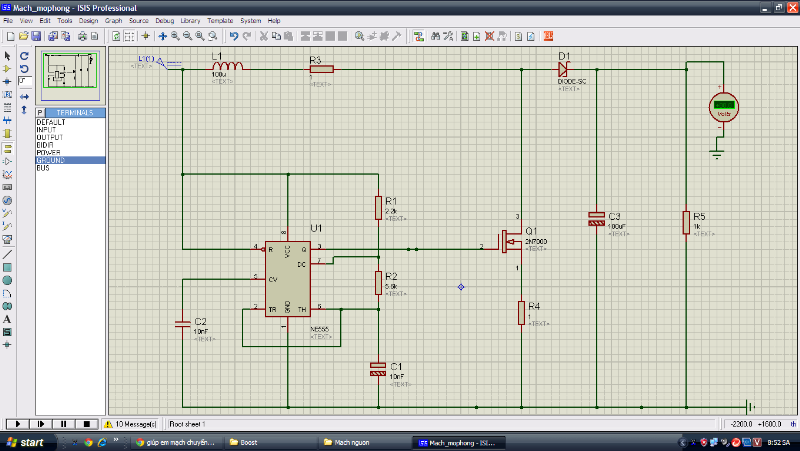Click the Undo arrow in toolbar

coord(233,36)
